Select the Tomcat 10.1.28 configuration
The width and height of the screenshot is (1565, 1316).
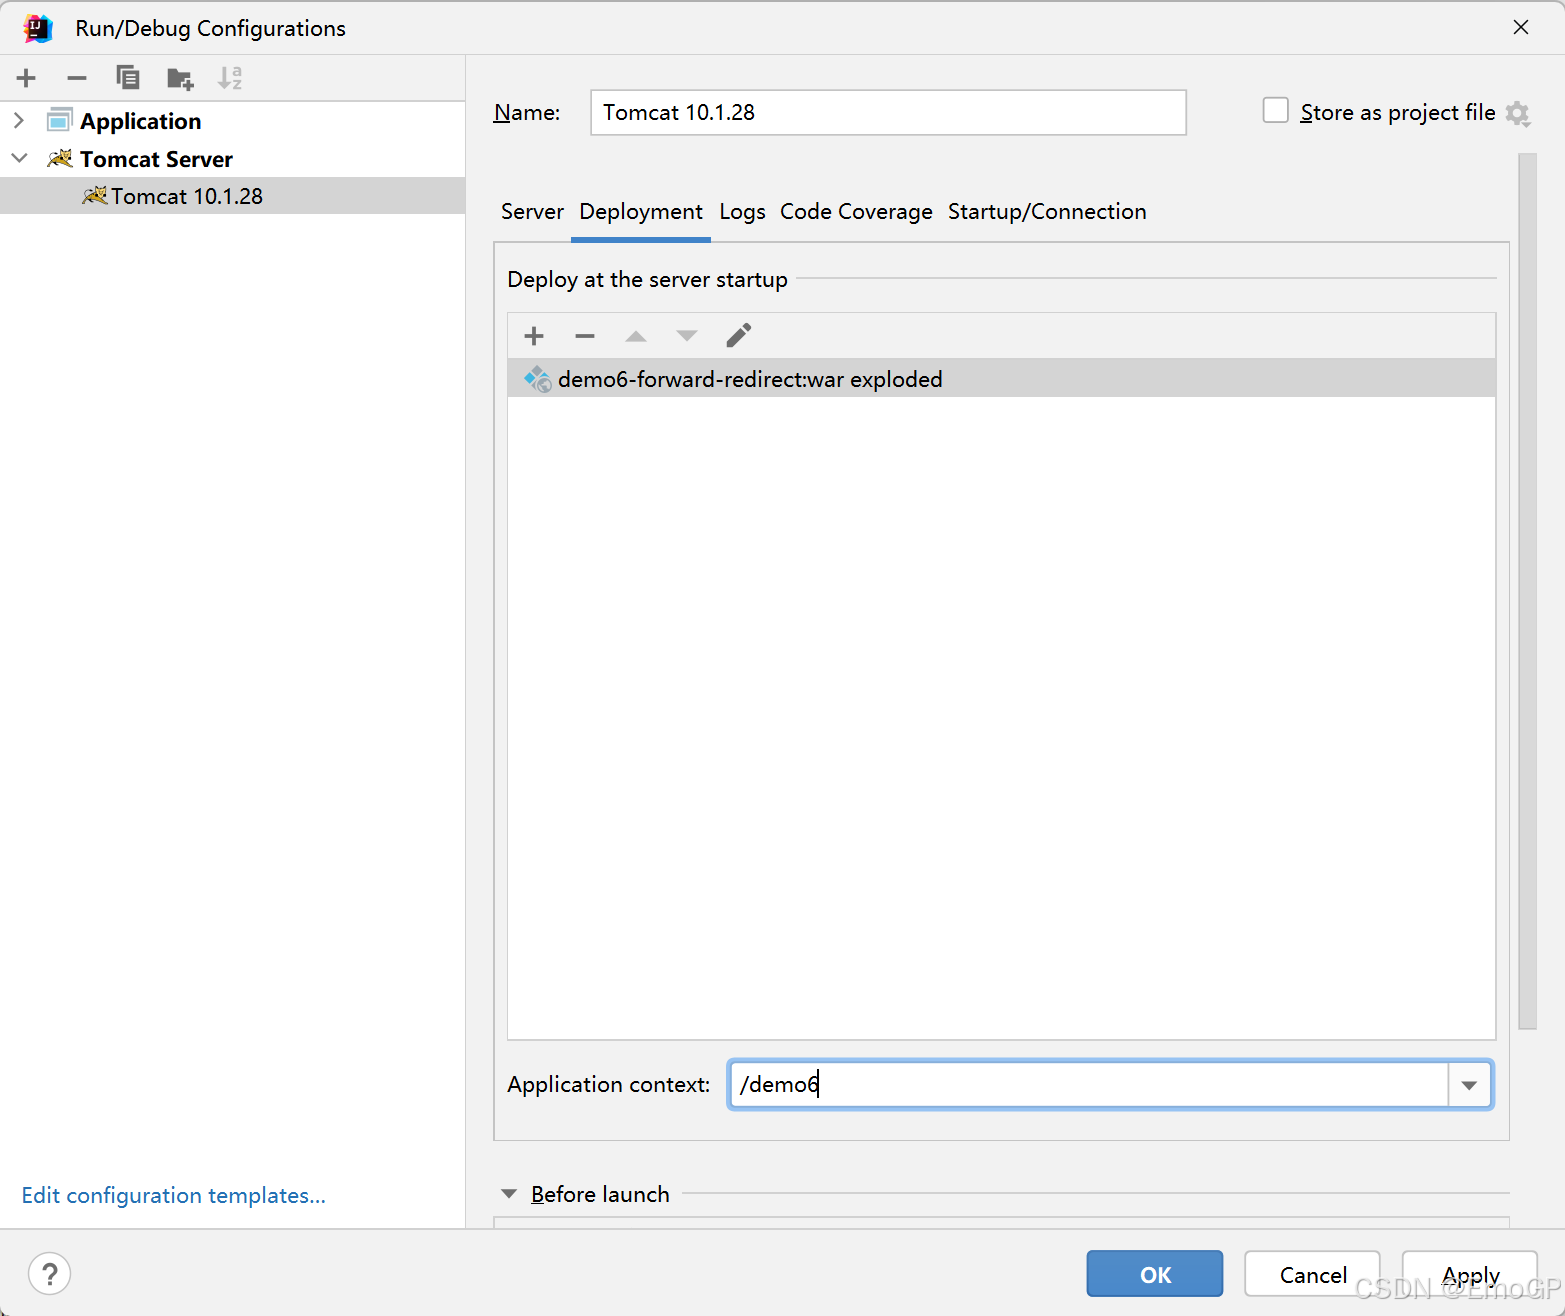point(232,196)
